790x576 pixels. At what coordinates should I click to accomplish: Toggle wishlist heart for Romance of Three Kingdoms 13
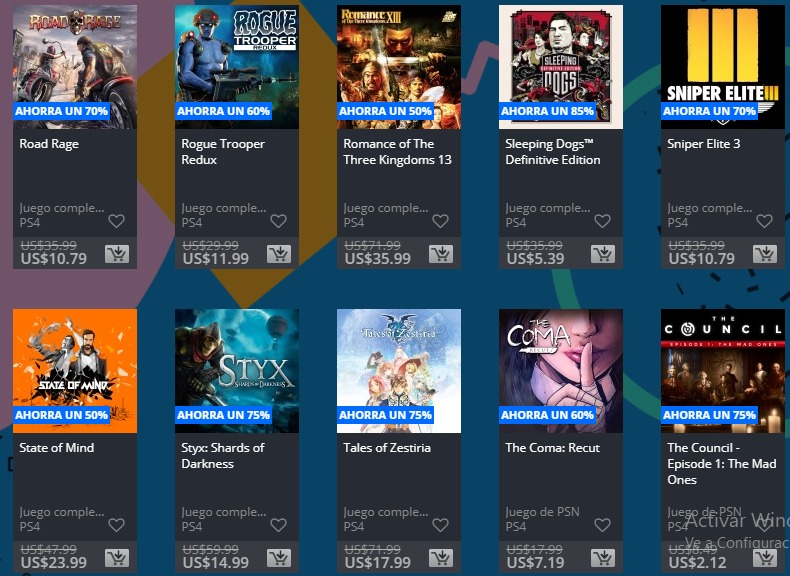click(440, 221)
